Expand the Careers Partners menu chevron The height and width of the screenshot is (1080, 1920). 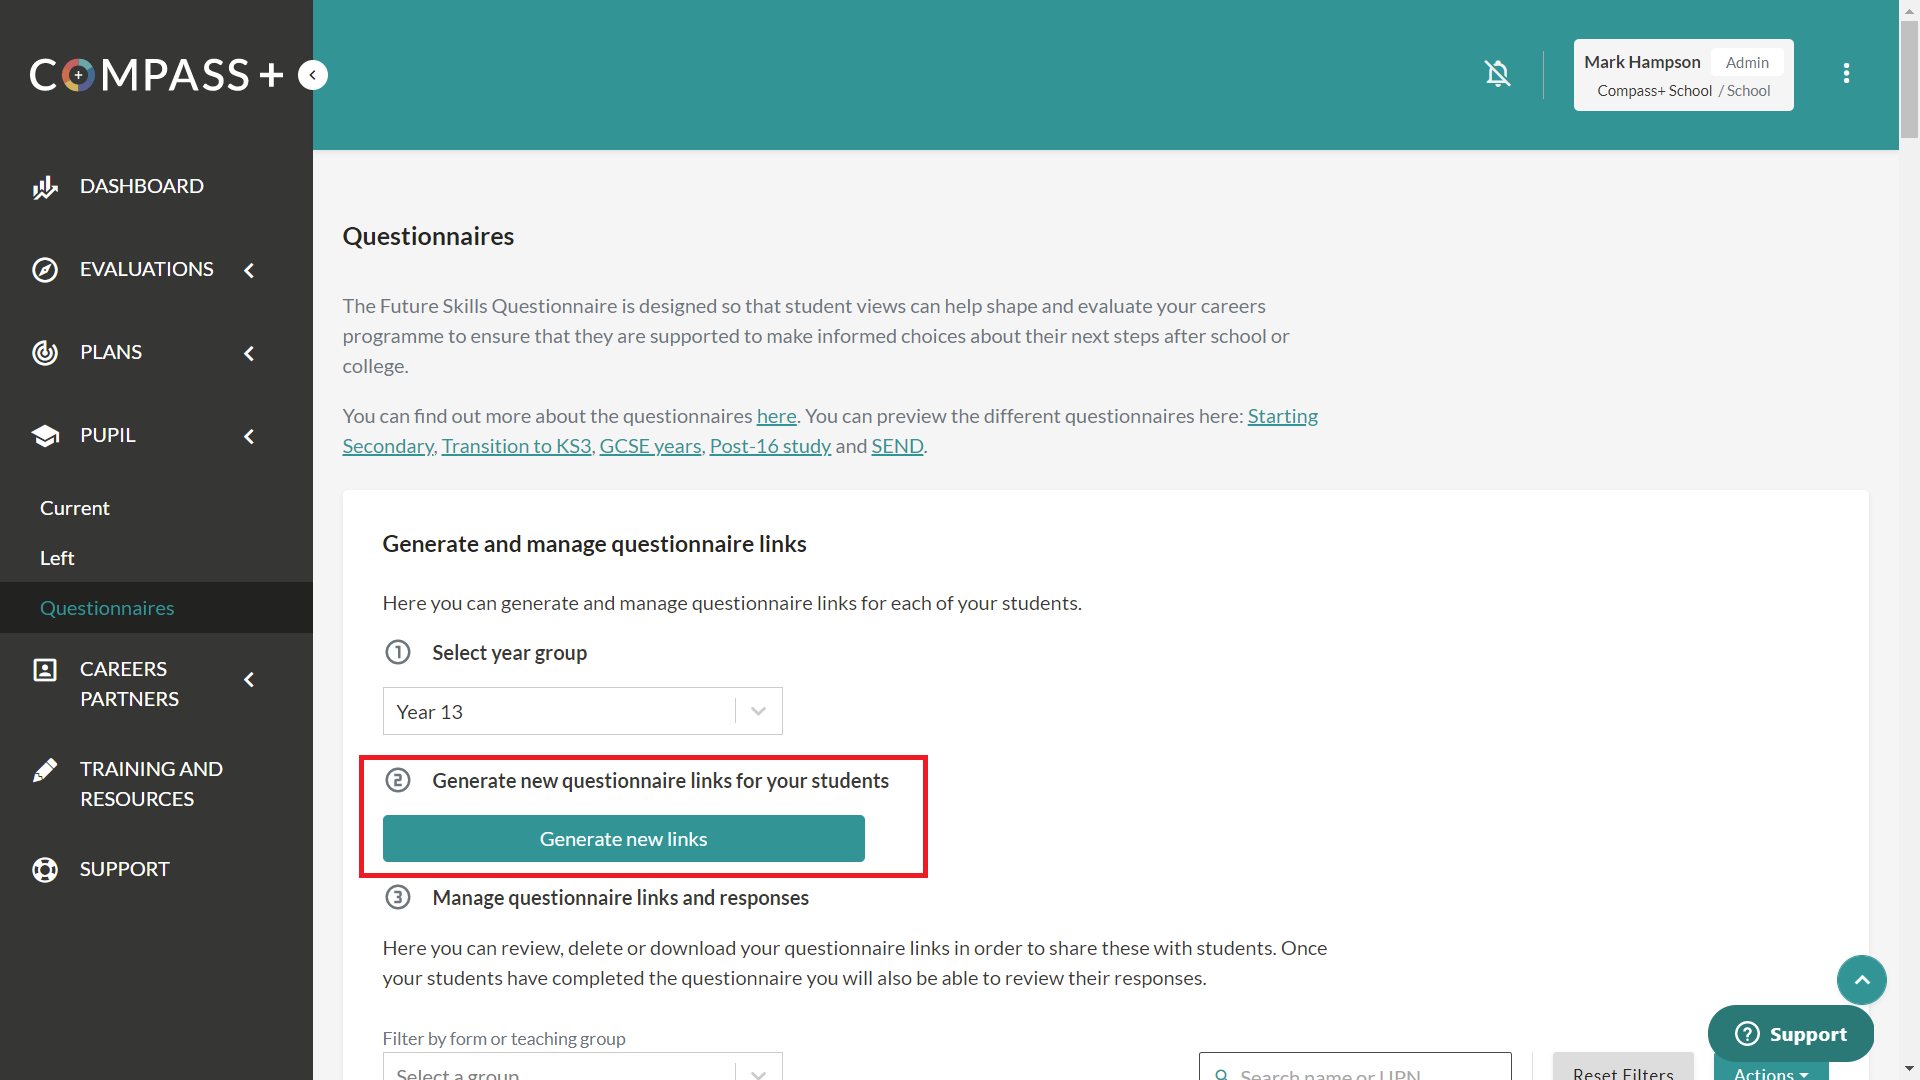click(x=249, y=680)
